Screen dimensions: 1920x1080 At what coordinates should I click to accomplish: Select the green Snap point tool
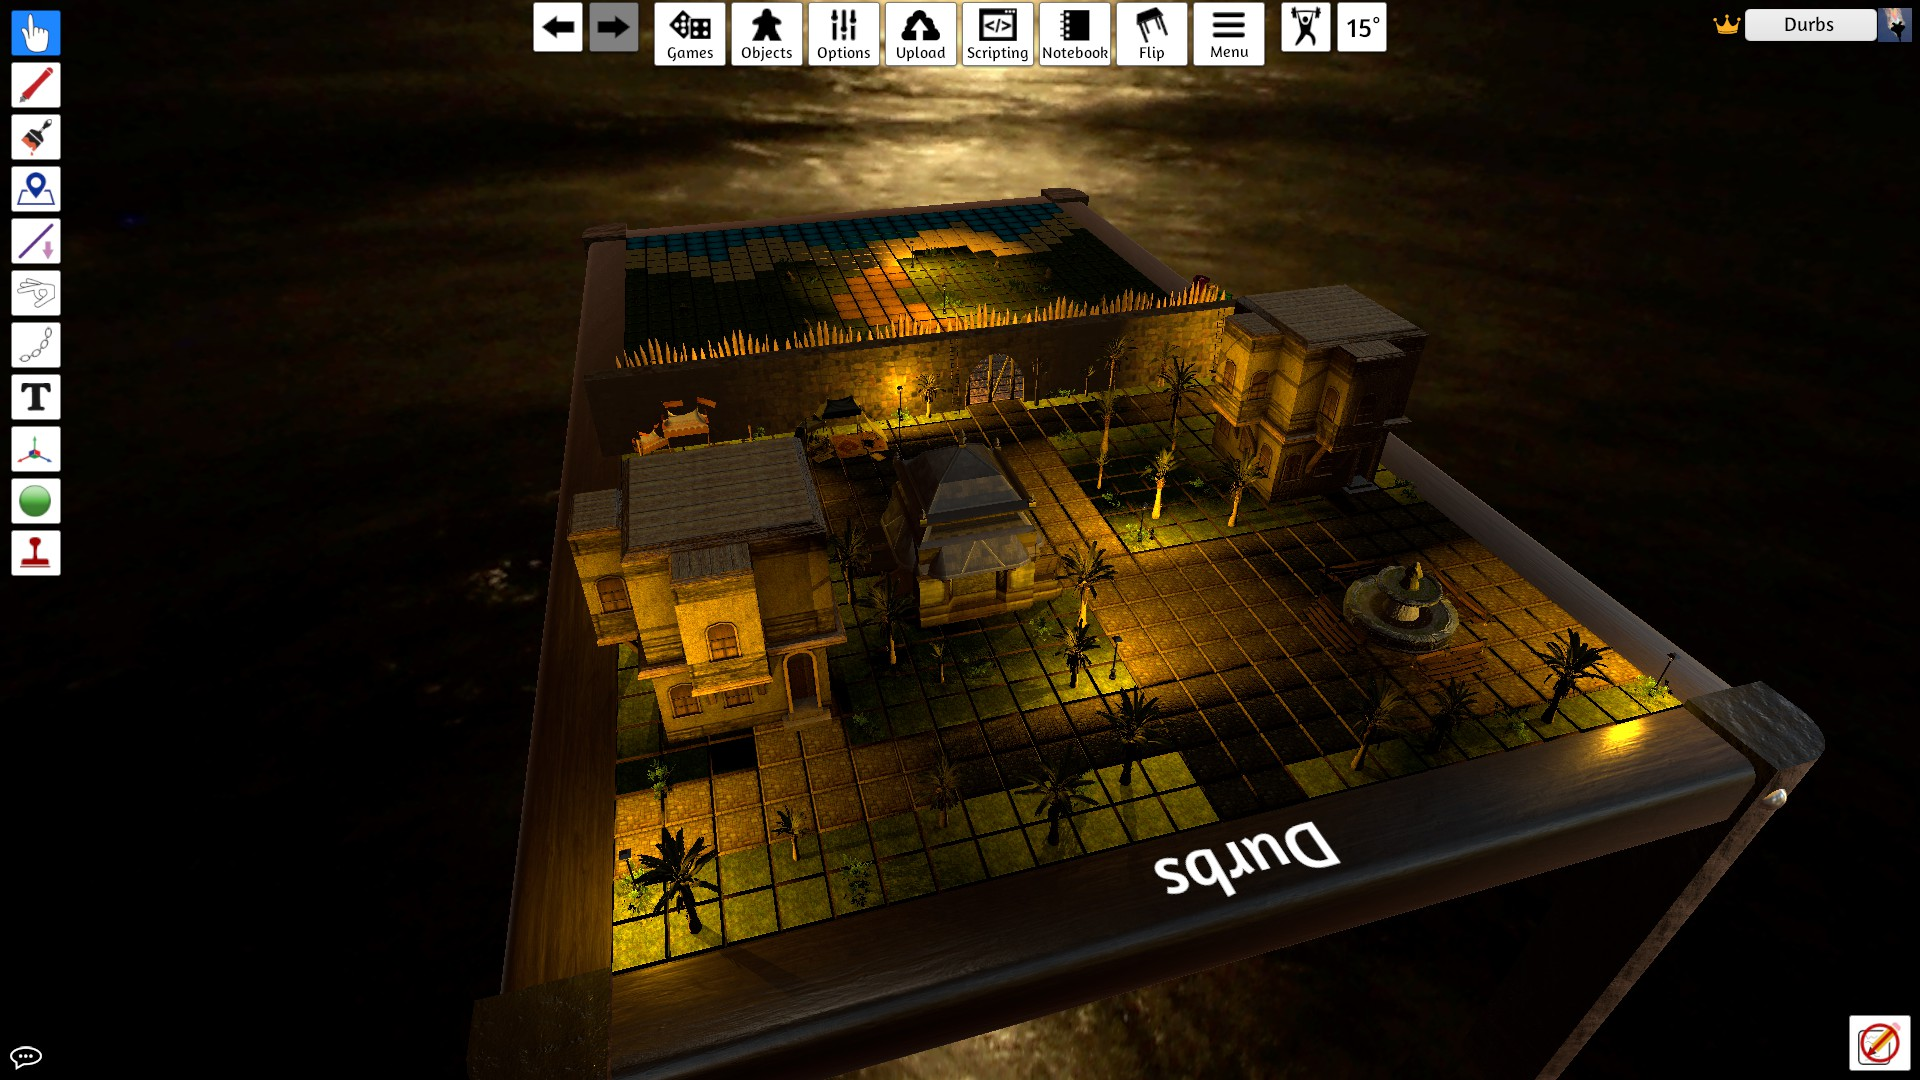click(x=36, y=501)
